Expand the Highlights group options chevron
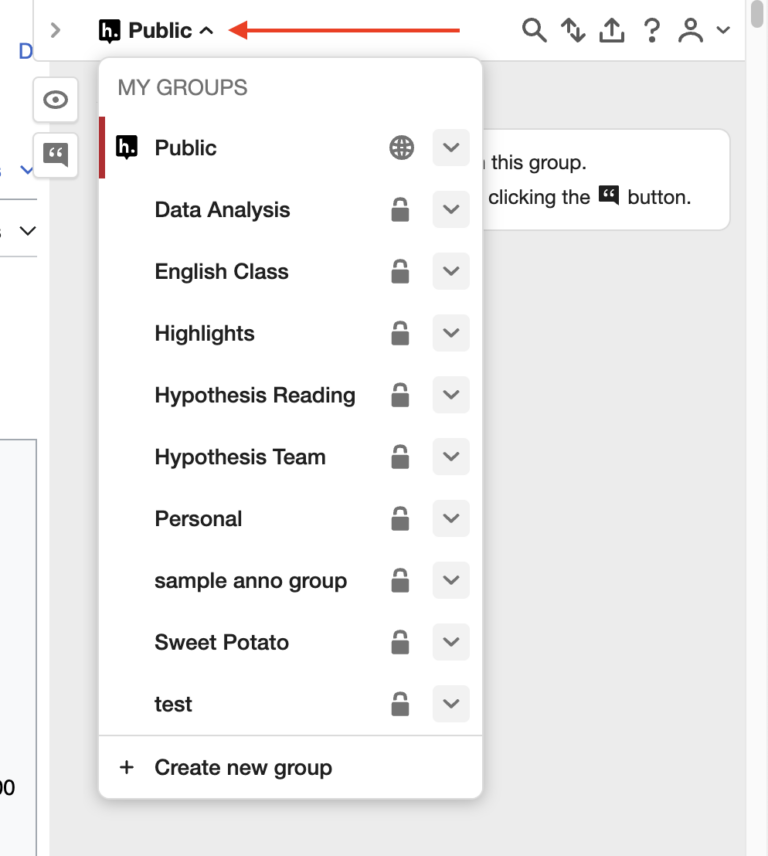The width and height of the screenshot is (768, 856). pyautogui.click(x=450, y=333)
